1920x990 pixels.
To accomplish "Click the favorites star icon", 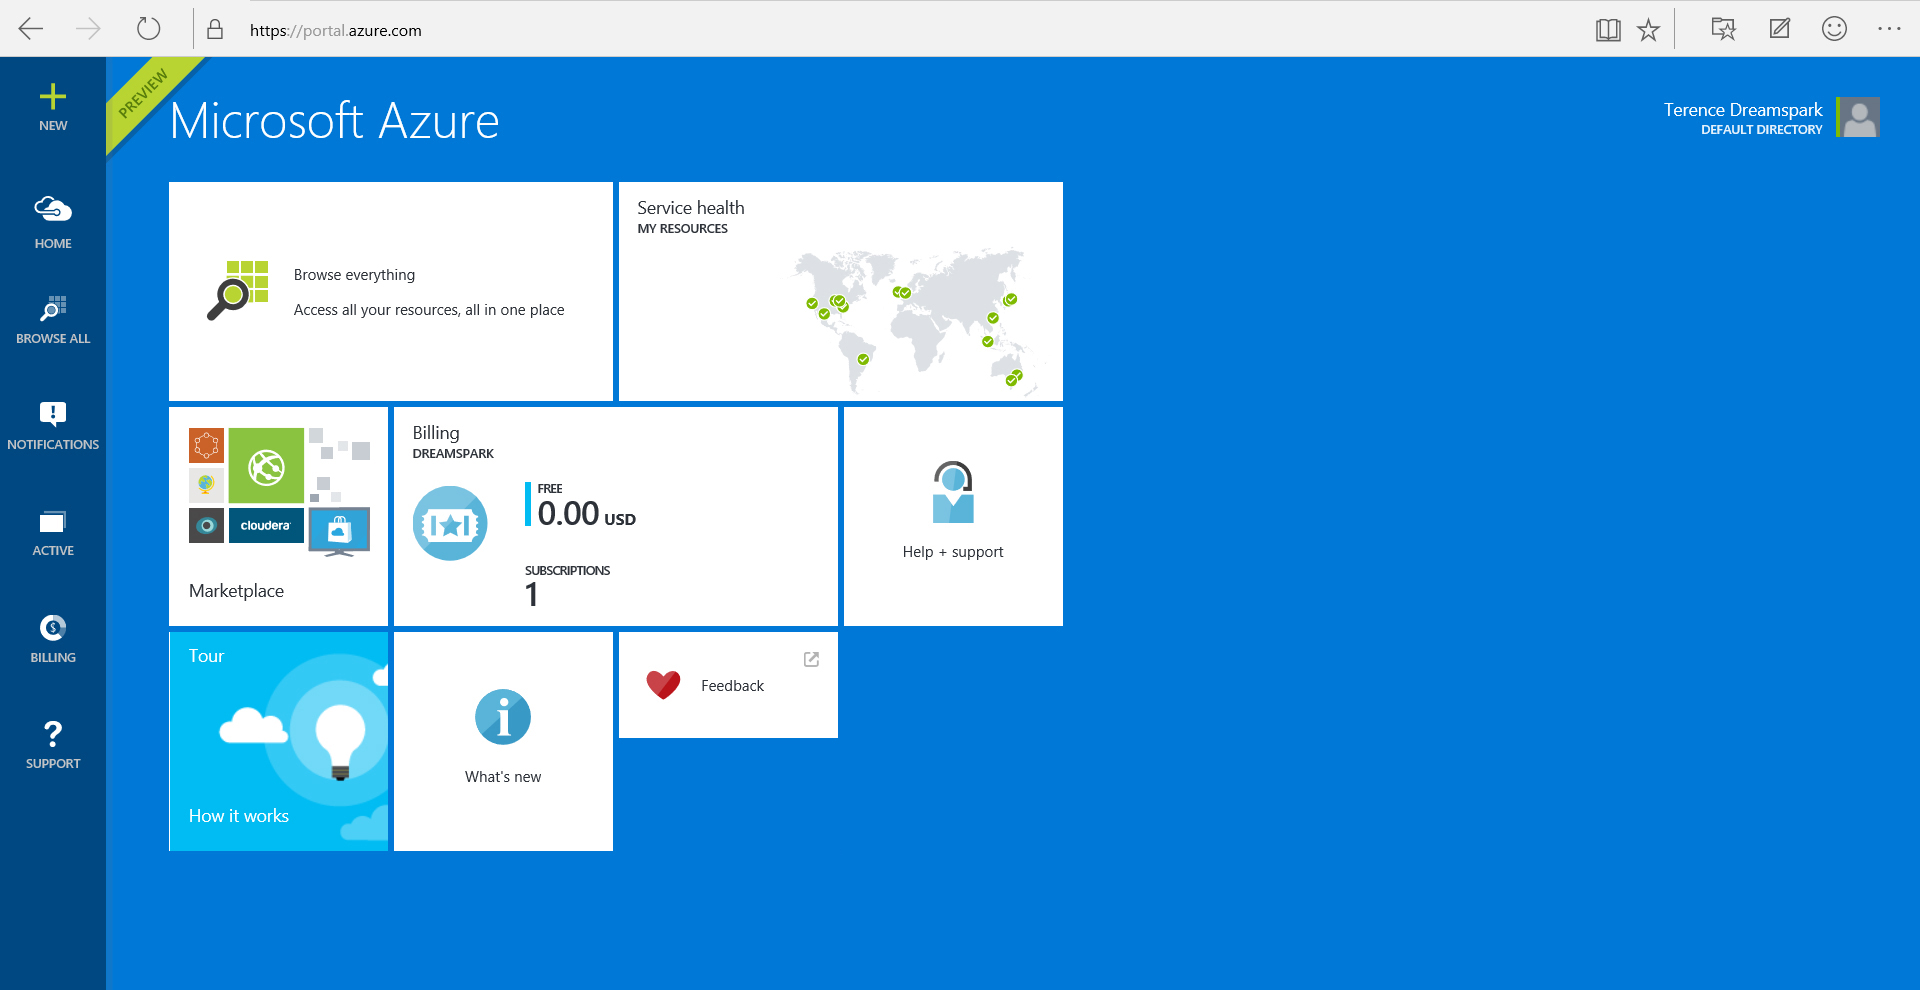I will pos(1648,30).
